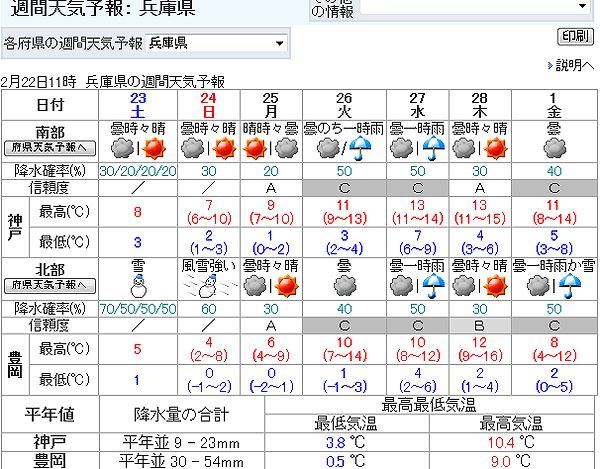Click the 1 金 date header
Image resolution: width=600 pixels, height=469 pixels.
(554, 105)
